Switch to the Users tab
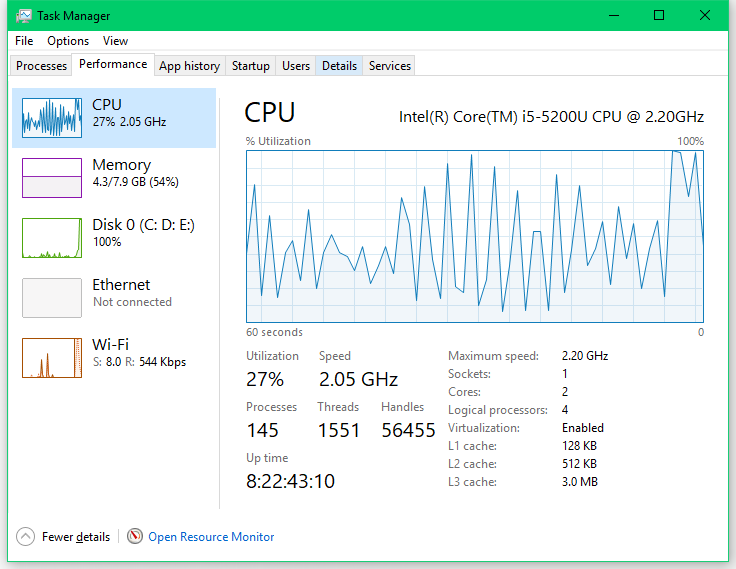This screenshot has width=736, height=569. coord(296,66)
